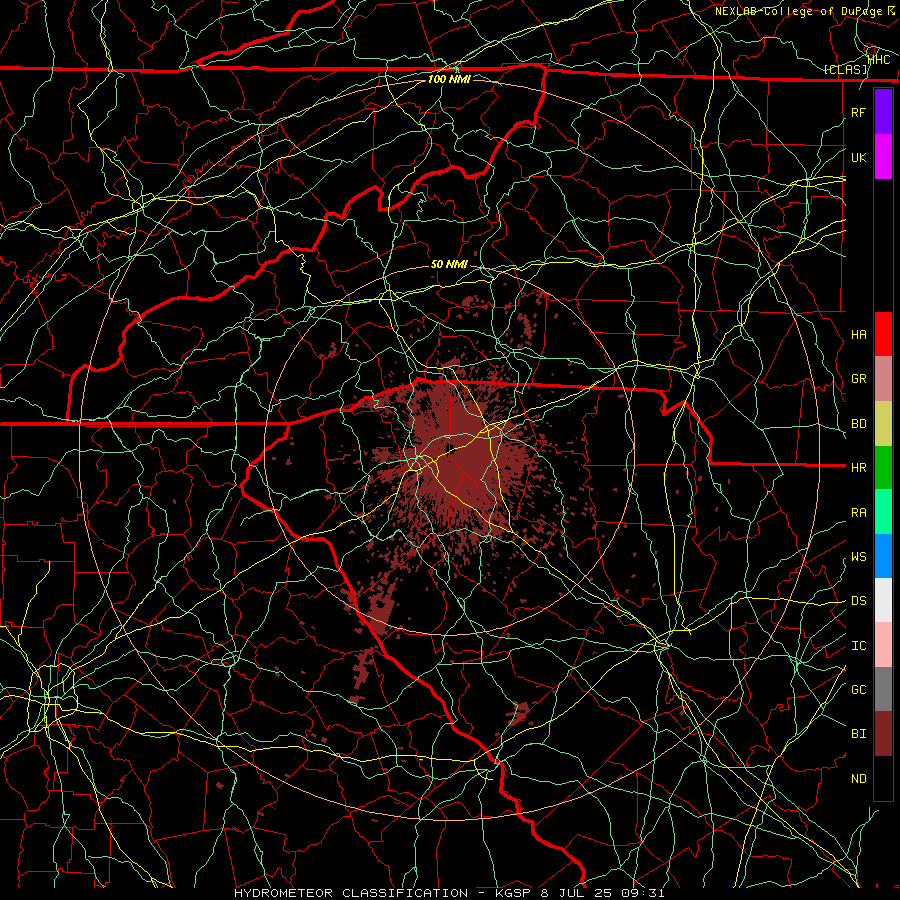Click the UK magenta legend swatch
The image size is (900, 900).
tap(883, 157)
